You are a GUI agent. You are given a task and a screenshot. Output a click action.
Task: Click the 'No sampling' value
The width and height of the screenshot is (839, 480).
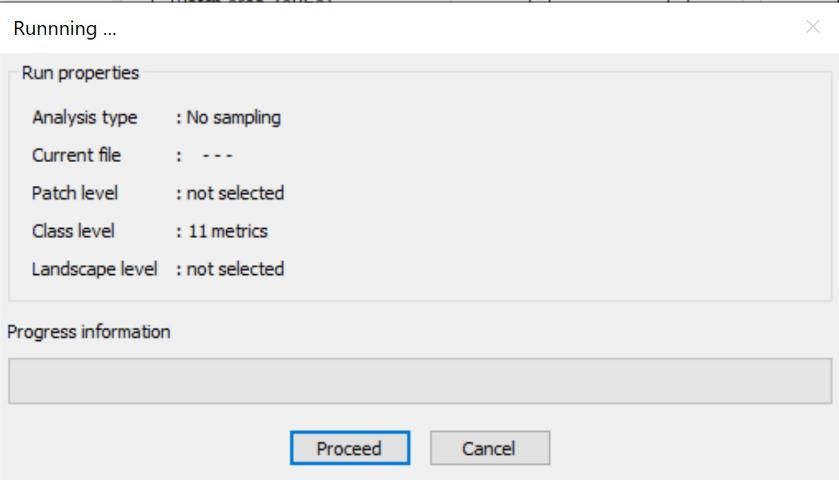[x=233, y=117]
